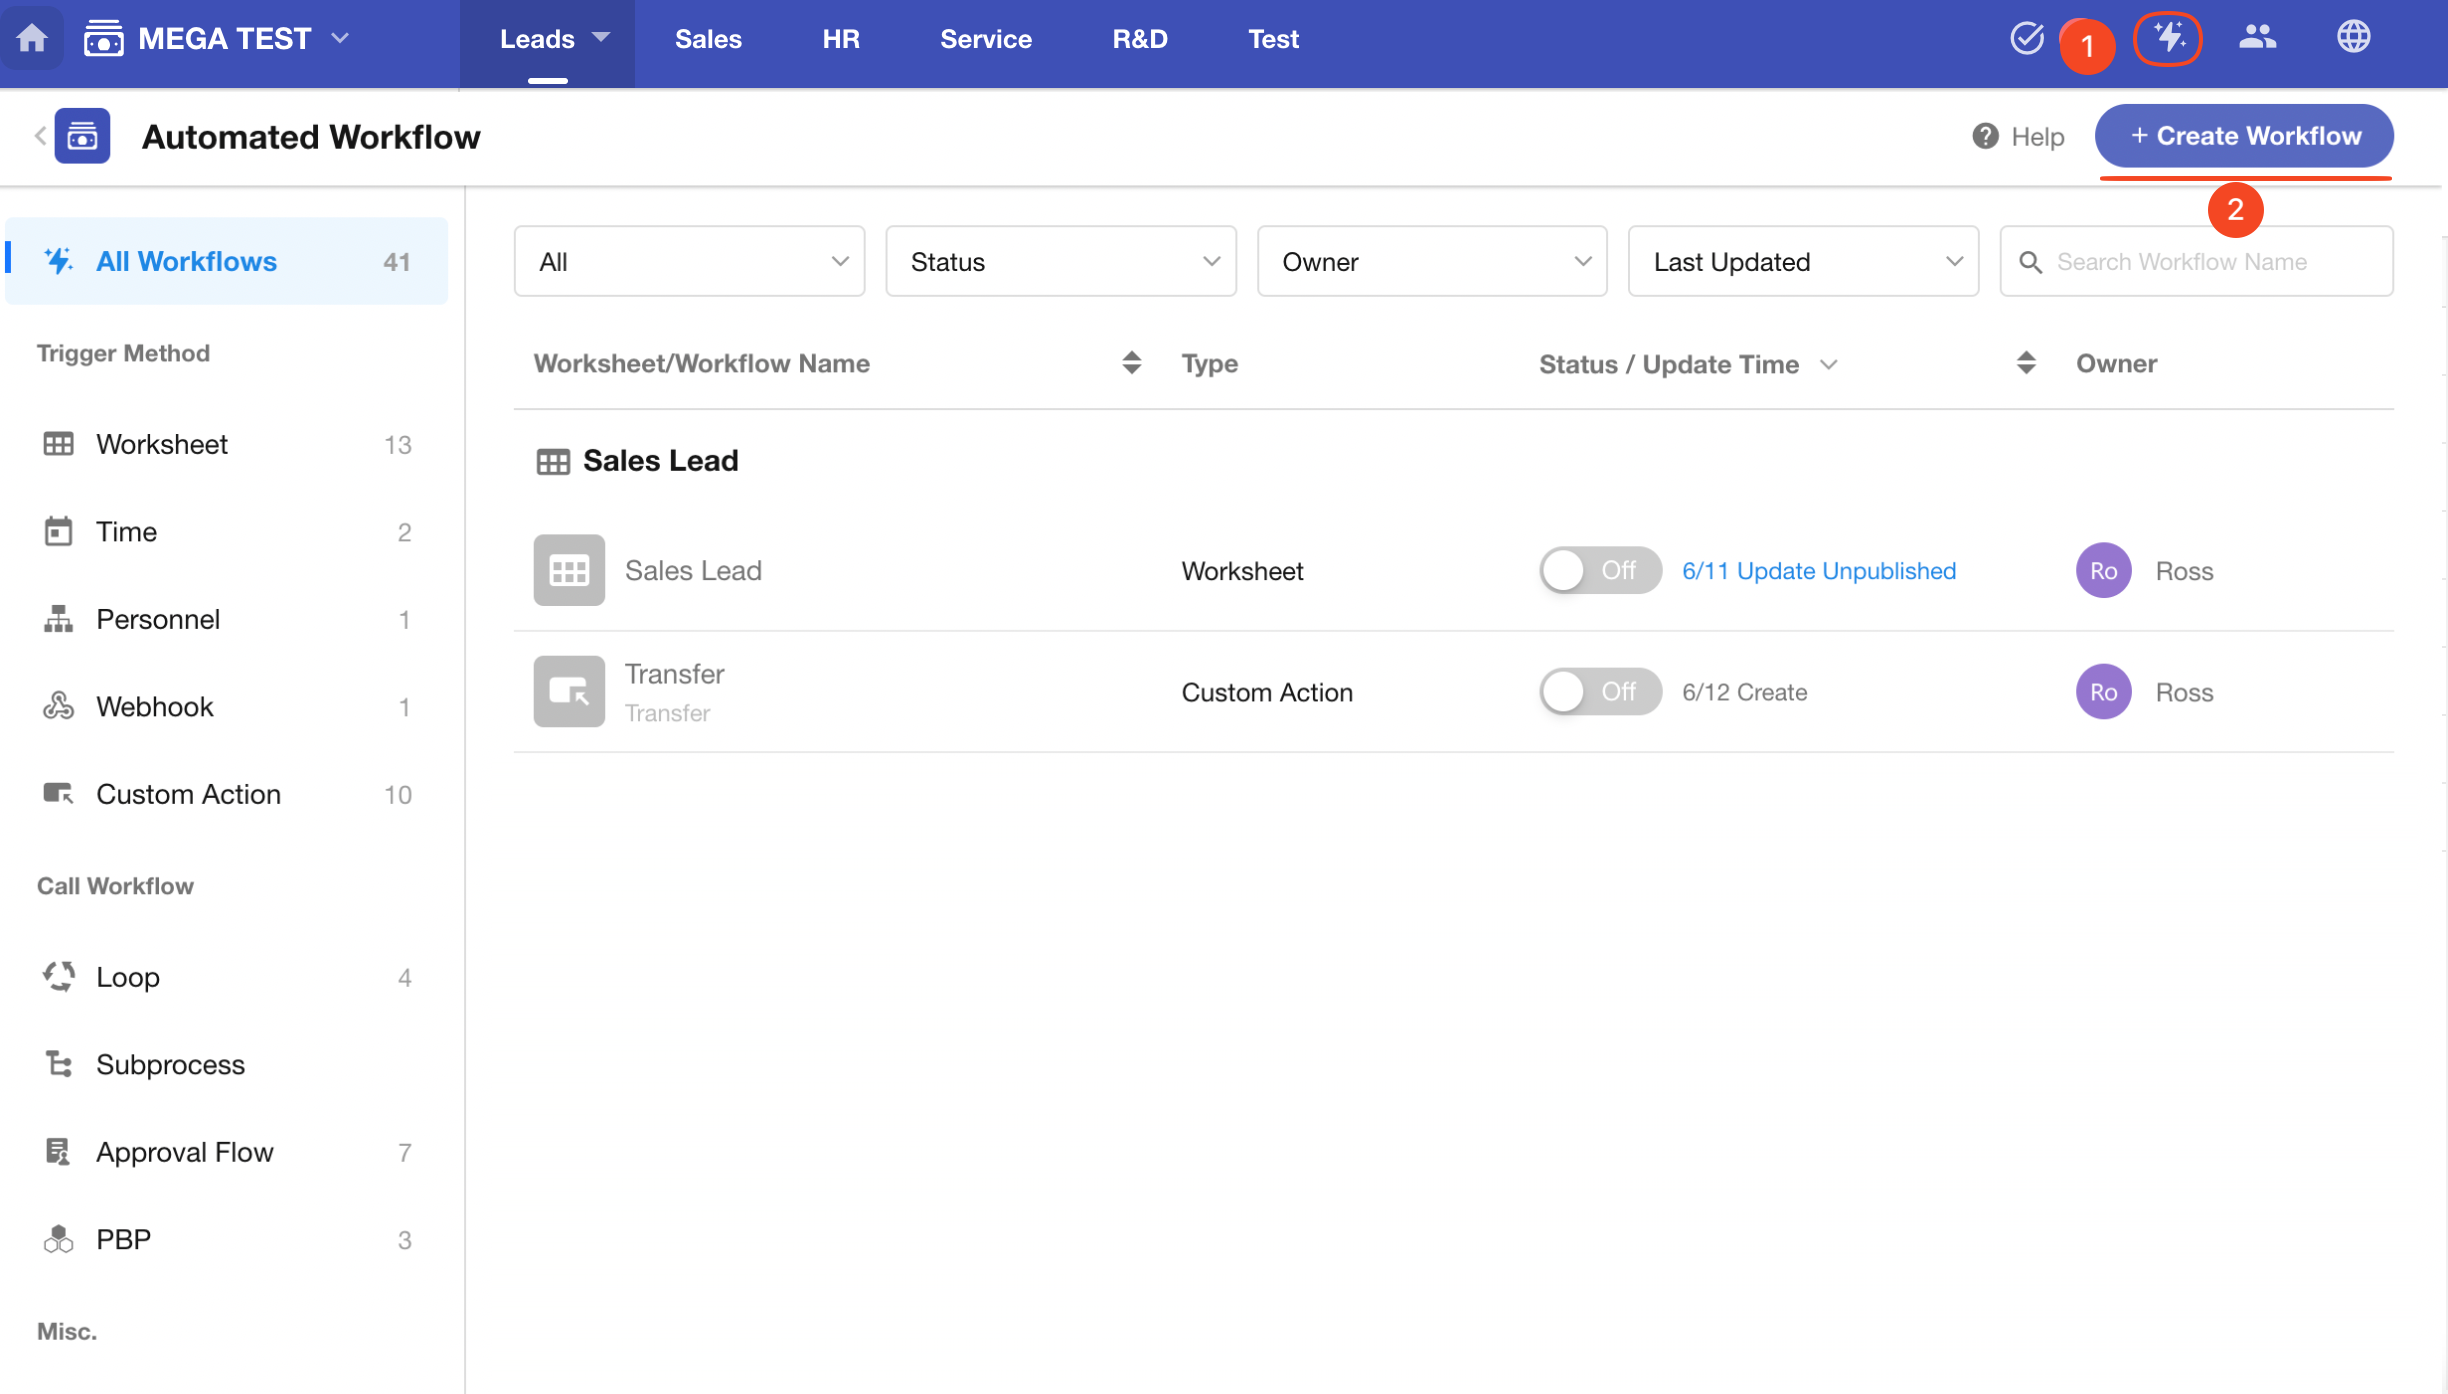Click the Create Workflow button
The height and width of the screenshot is (1394, 2448).
2243,136
